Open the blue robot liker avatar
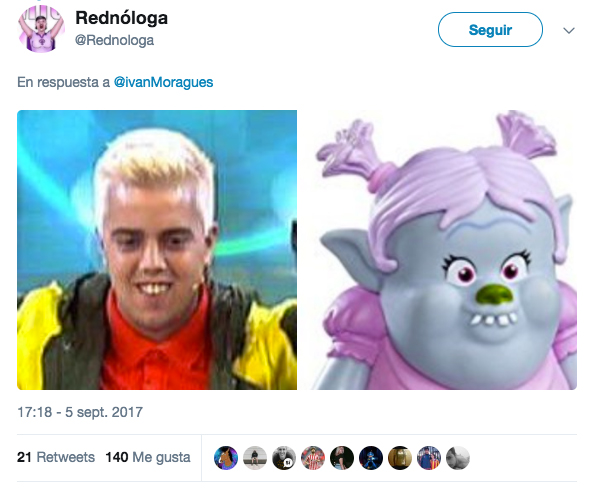The width and height of the screenshot is (595, 491). [371, 458]
